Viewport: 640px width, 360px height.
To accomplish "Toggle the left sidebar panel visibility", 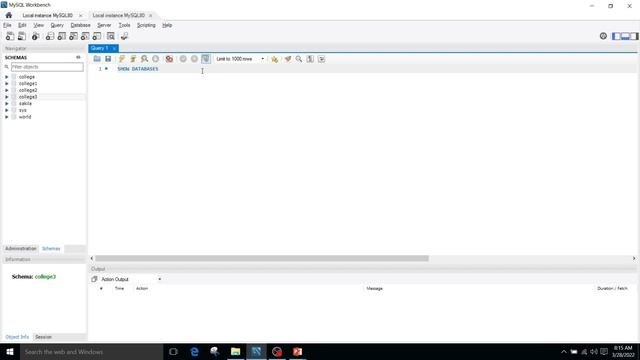I will pyautogui.click(x=616, y=36).
